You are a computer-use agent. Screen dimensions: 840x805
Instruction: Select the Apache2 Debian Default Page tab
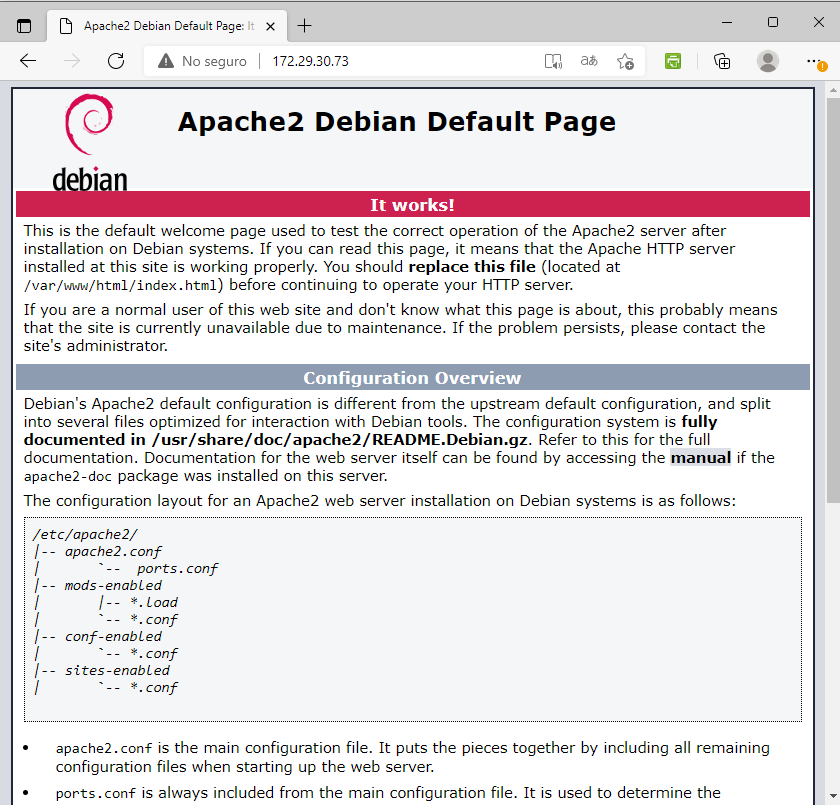point(167,26)
